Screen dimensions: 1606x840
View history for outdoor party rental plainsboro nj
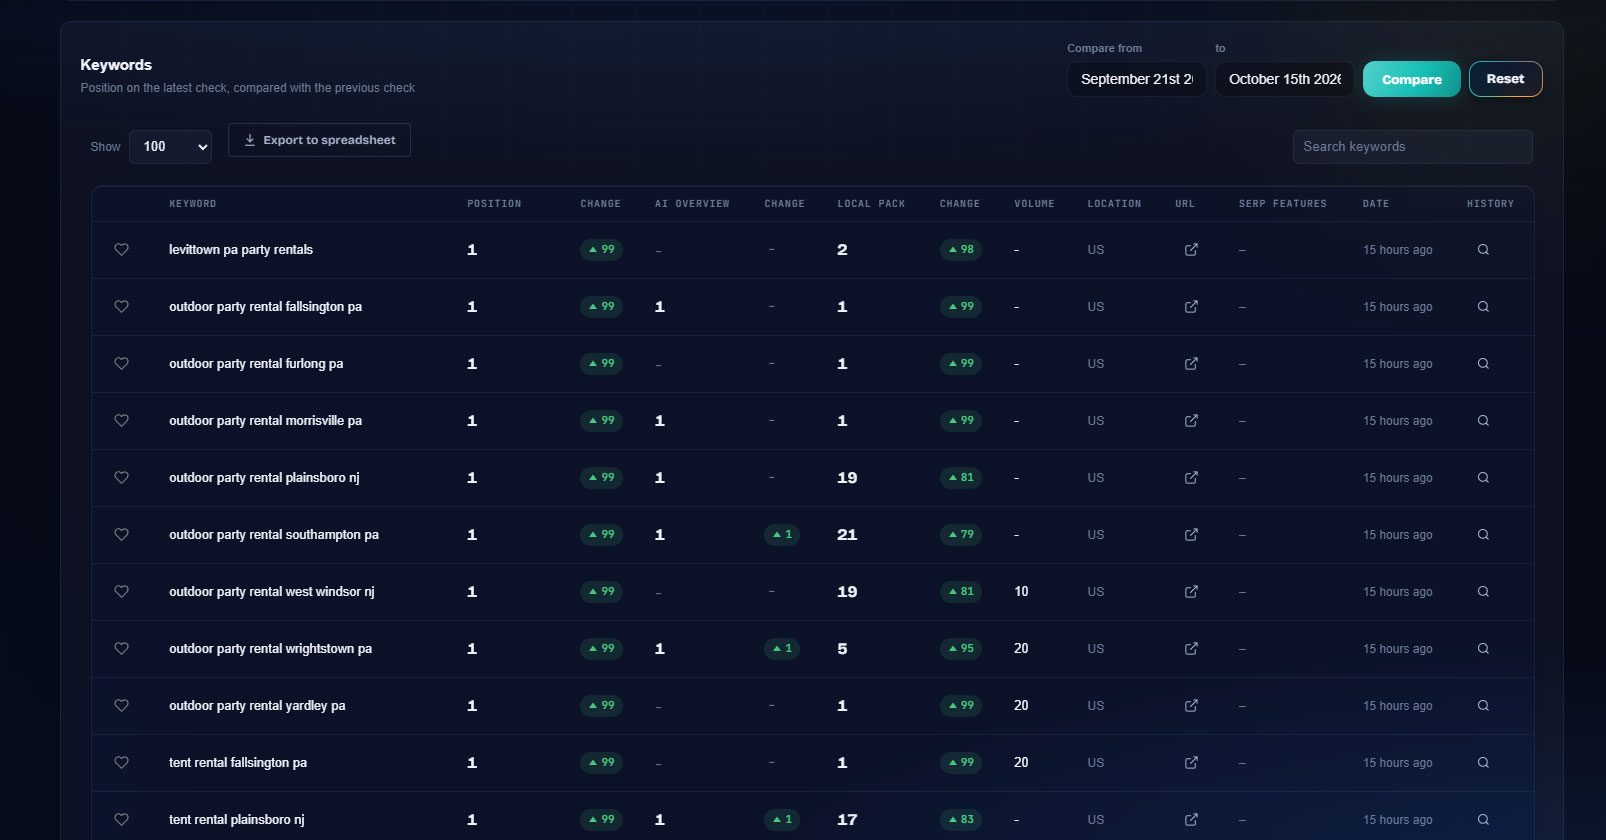[1483, 478]
